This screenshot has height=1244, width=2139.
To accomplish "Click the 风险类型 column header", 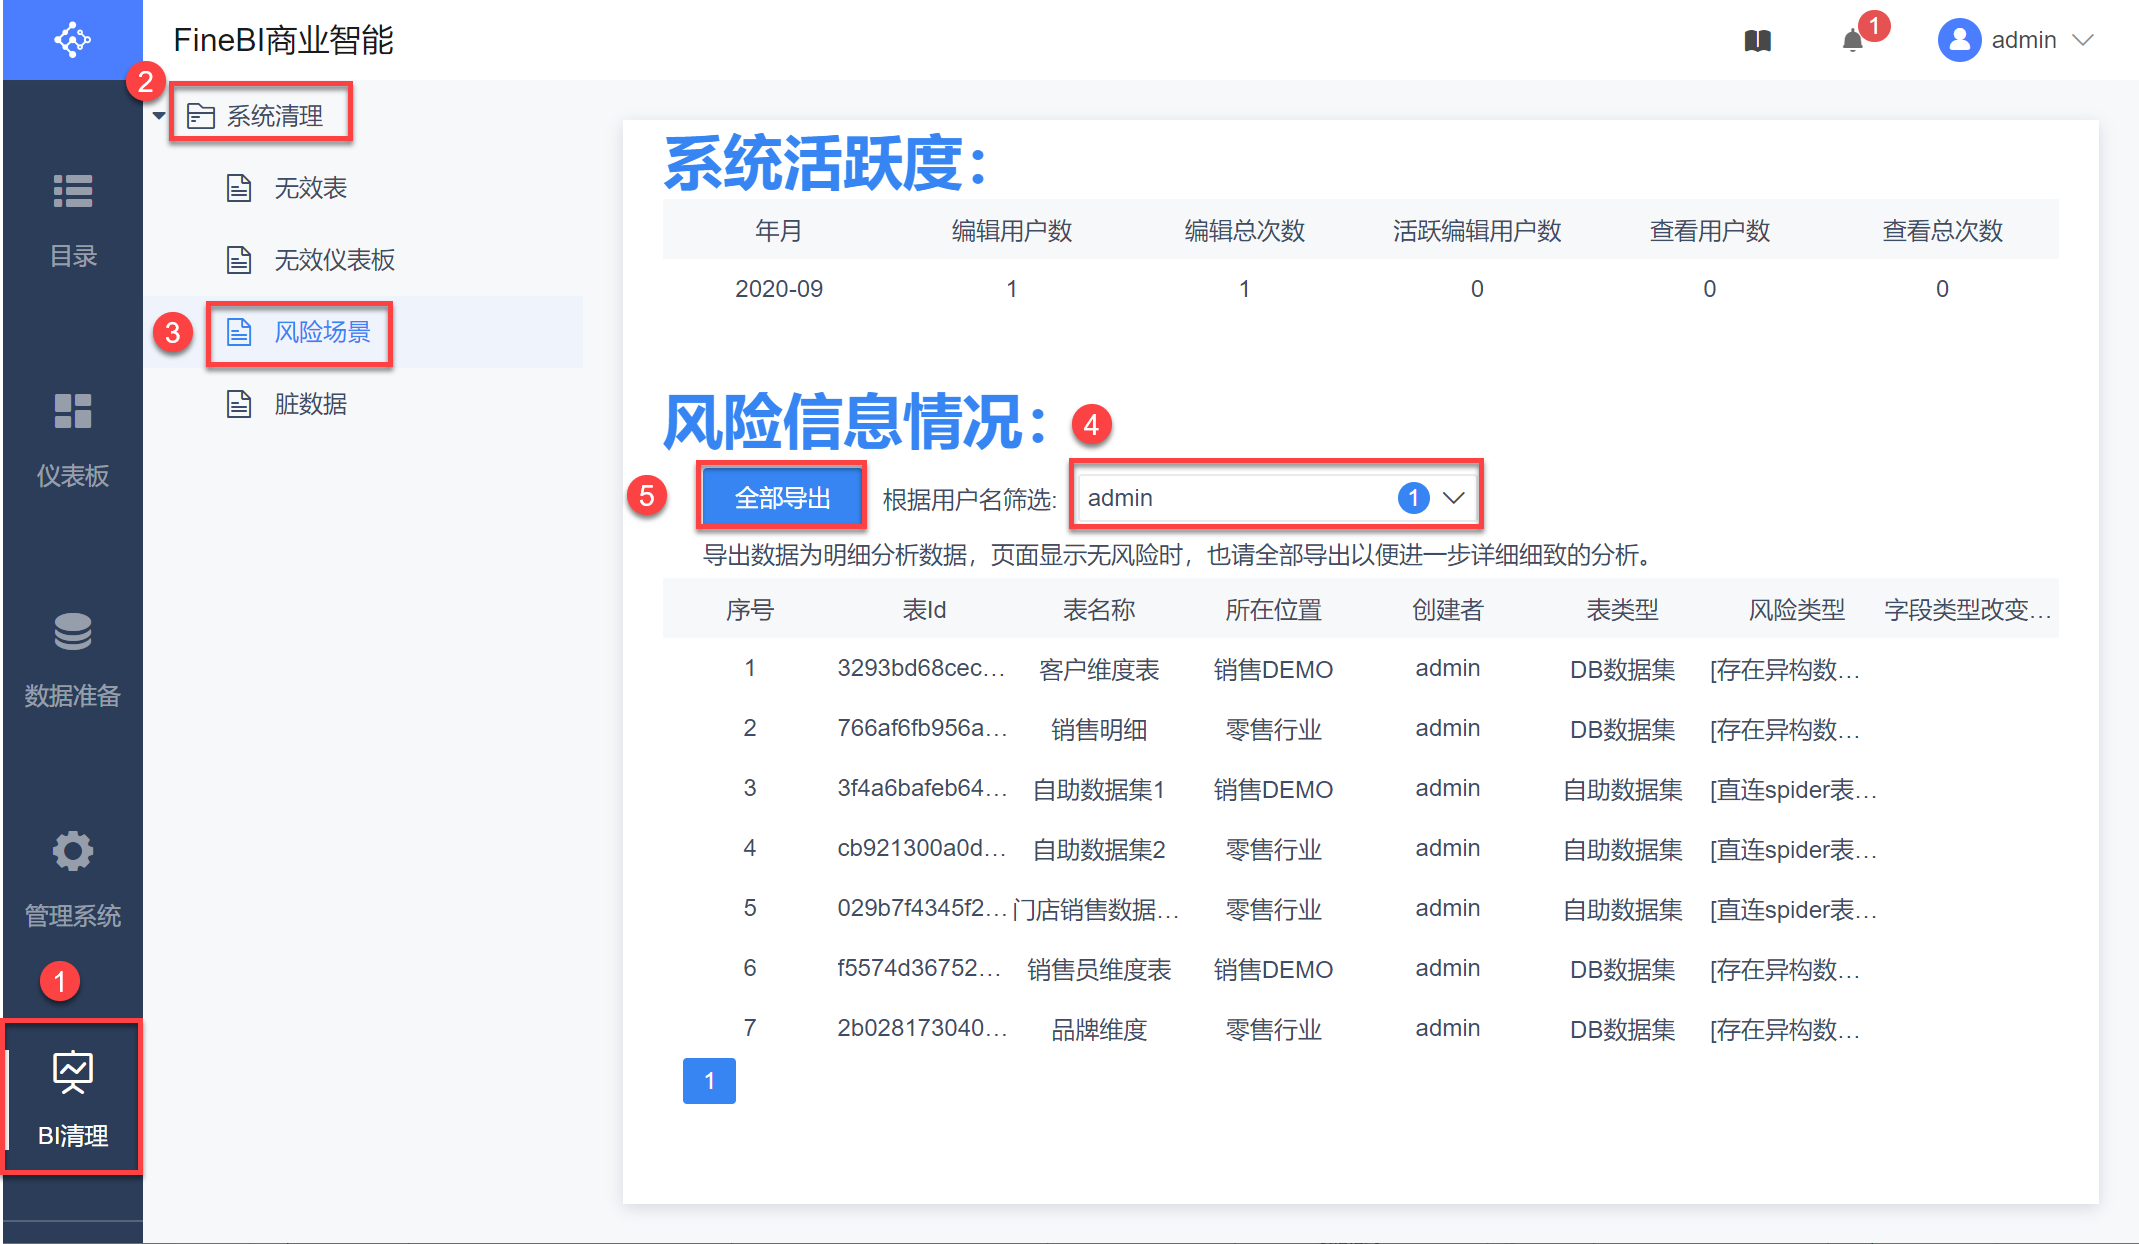I will [1796, 610].
